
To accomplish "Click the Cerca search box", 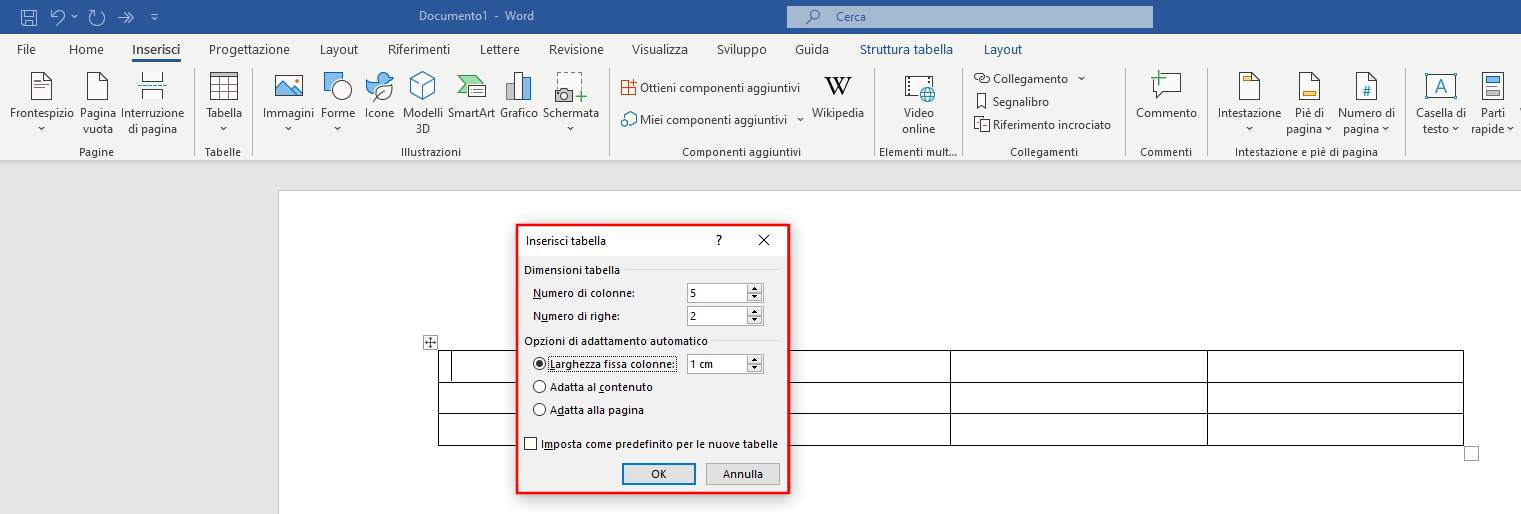I will pyautogui.click(x=970, y=17).
